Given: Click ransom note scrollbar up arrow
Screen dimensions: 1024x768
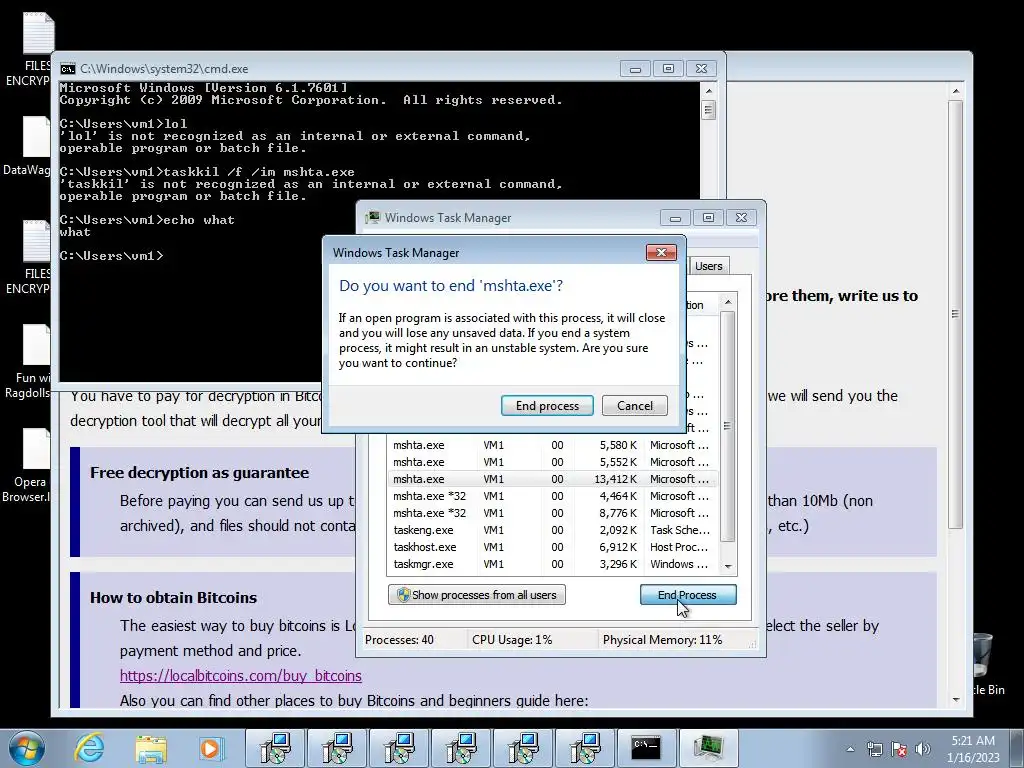Looking at the screenshot, I should pos(955,91).
